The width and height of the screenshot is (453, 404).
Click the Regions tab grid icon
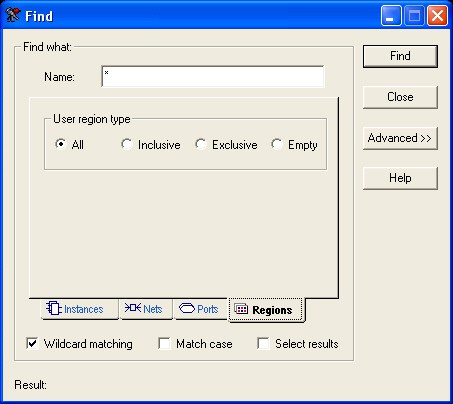(241, 309)
